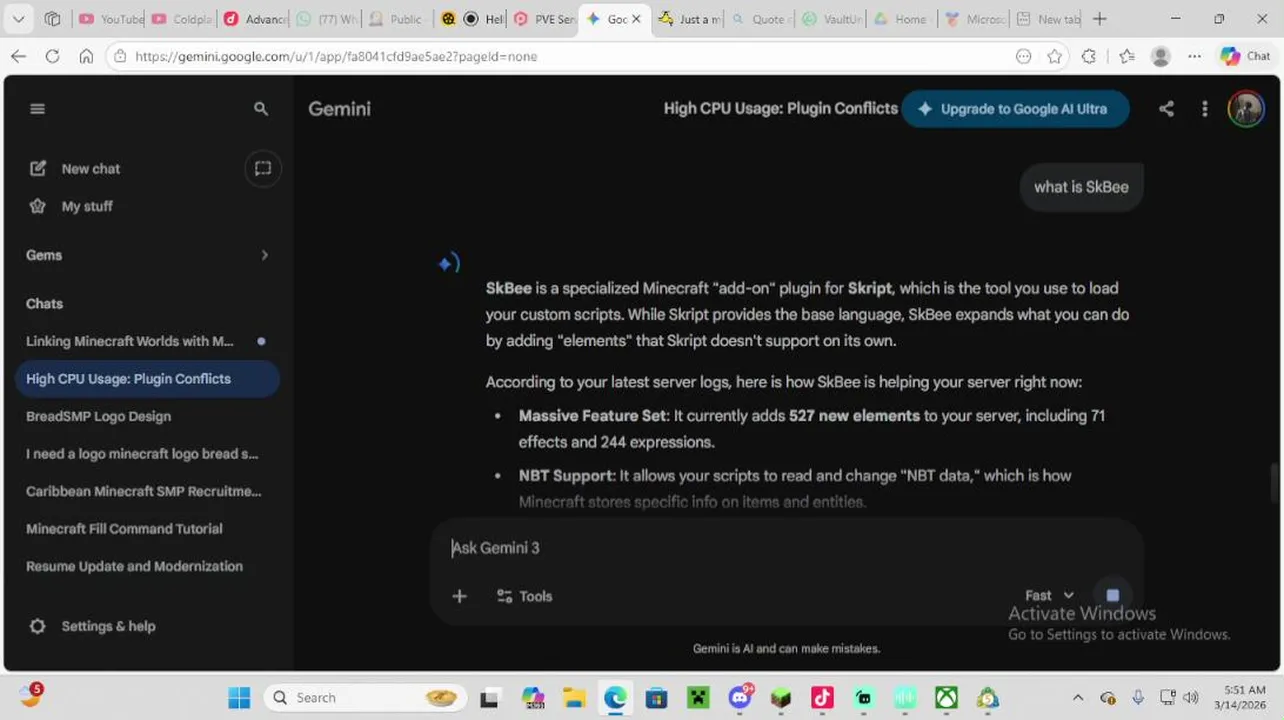This screenshot has width=1284, height=720.
Task: Open the tab search dropdown arrow
Action: [18, 19]
